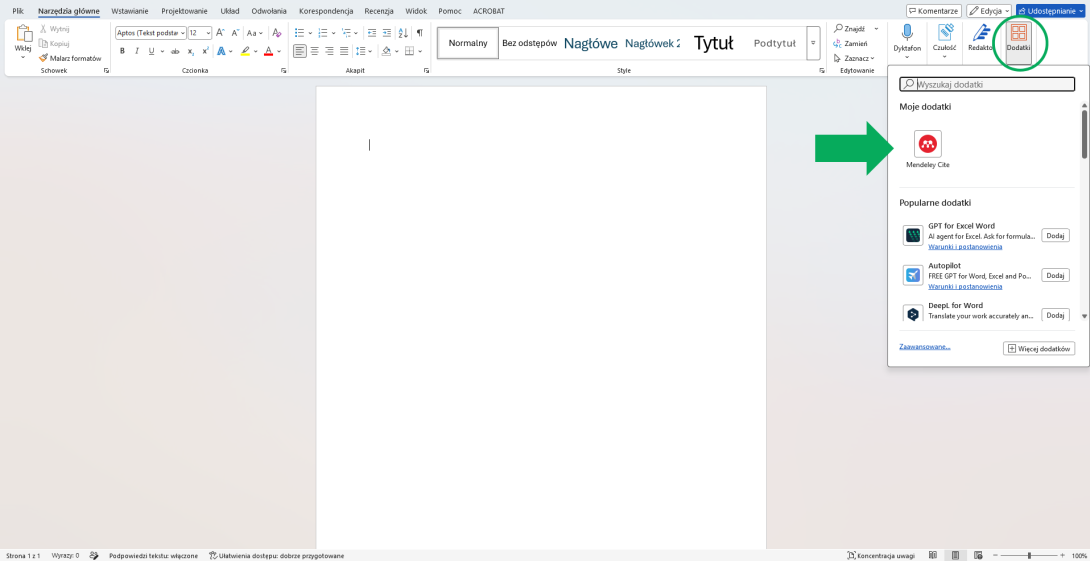Screen dimensions: 1090x561
Task: Apply the Tytuł style from the gallery
Action: point(713,43)
